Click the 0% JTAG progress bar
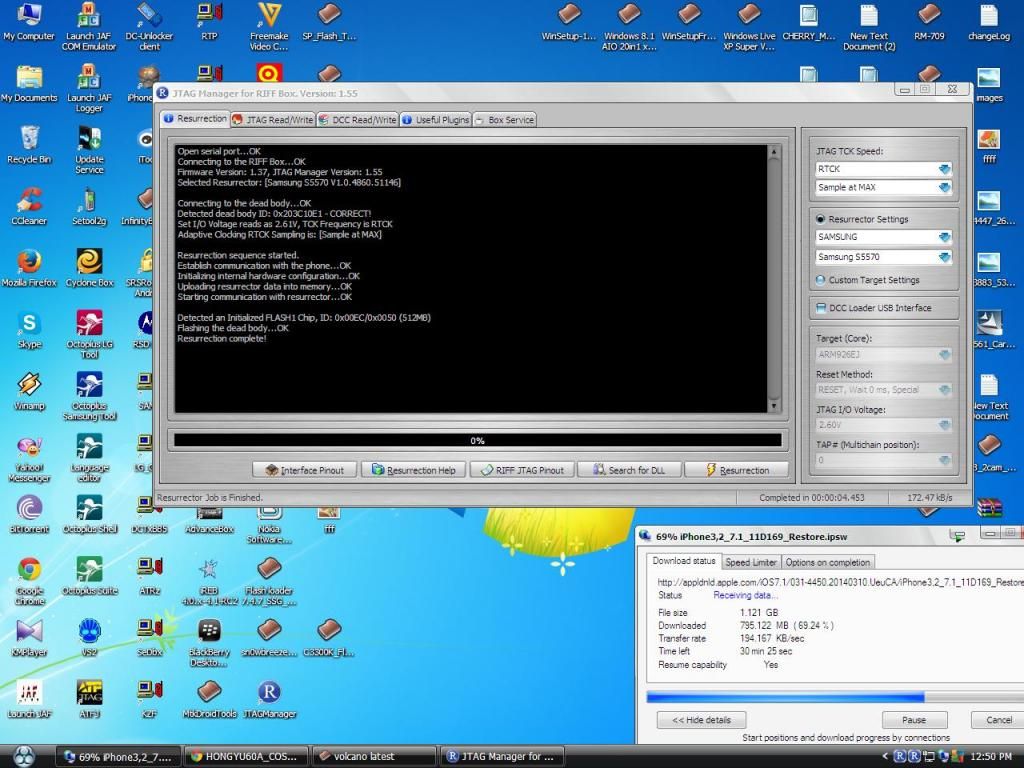The width and height of the screenshot is (1024, 768). [477, 441]
